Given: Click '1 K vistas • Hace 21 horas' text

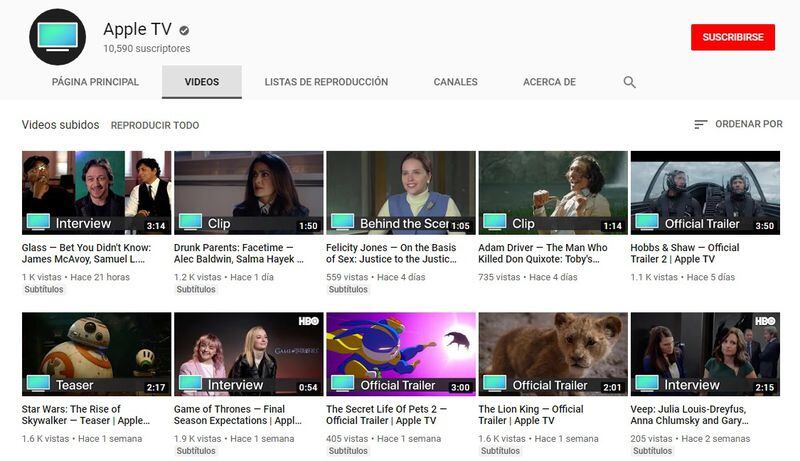Looking at the screenshot, I should (76, 277).
